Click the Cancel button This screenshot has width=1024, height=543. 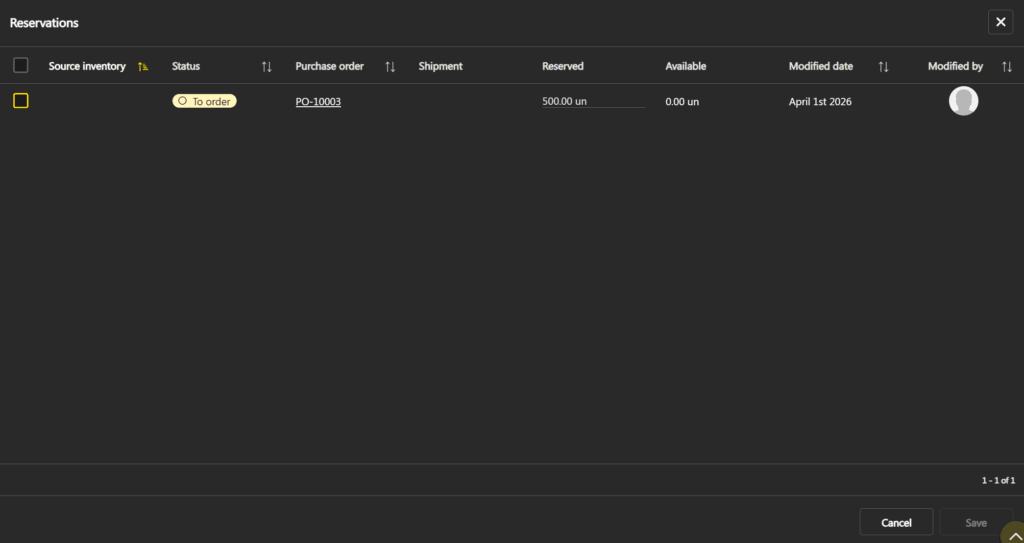tap(896, 522)
